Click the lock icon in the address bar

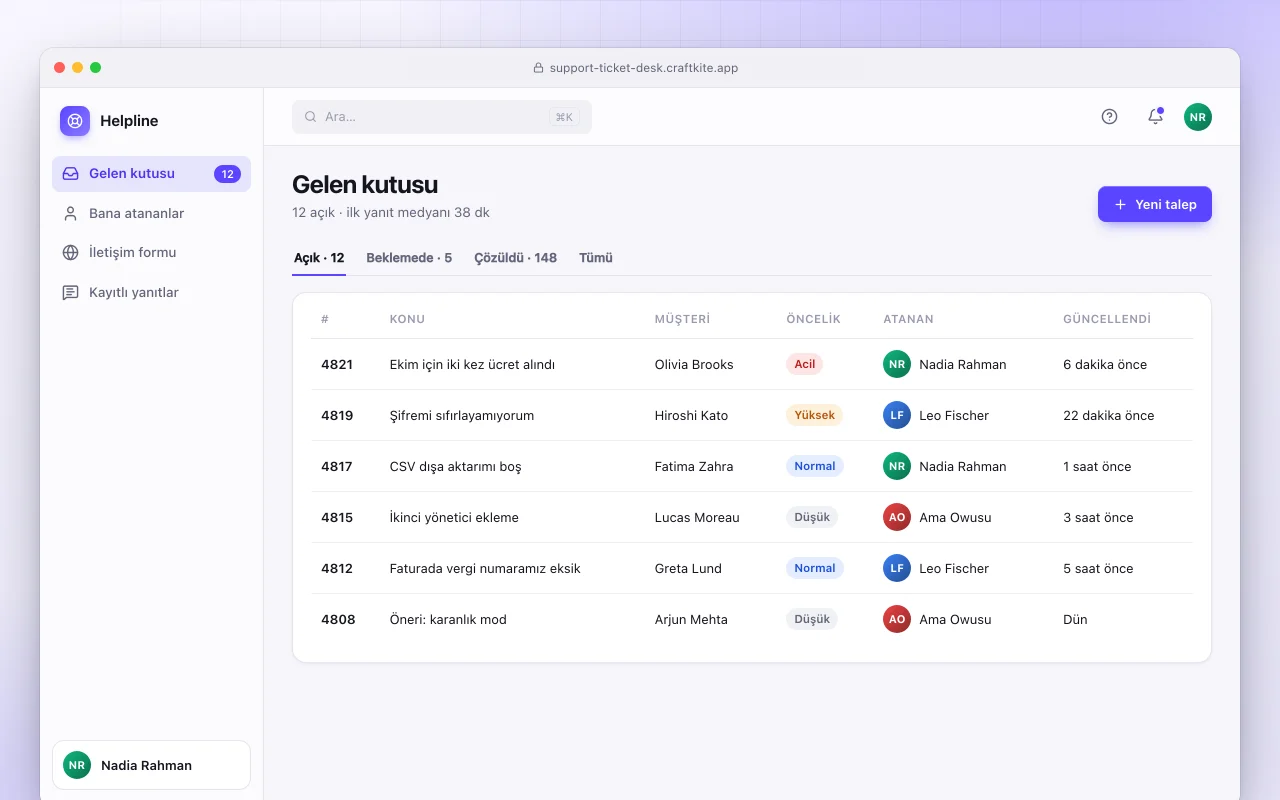coord(538,68)
